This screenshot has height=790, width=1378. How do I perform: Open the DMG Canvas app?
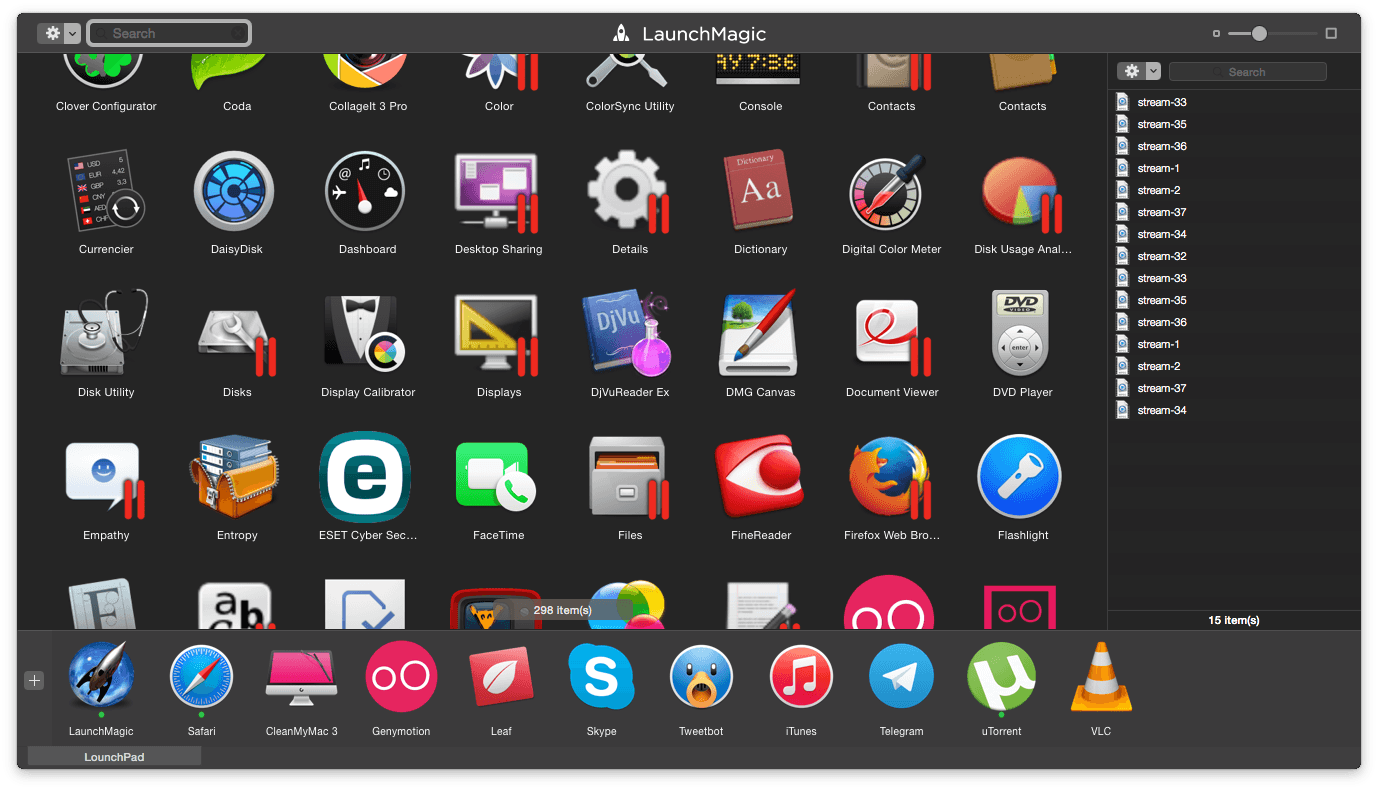coord(760,334)
